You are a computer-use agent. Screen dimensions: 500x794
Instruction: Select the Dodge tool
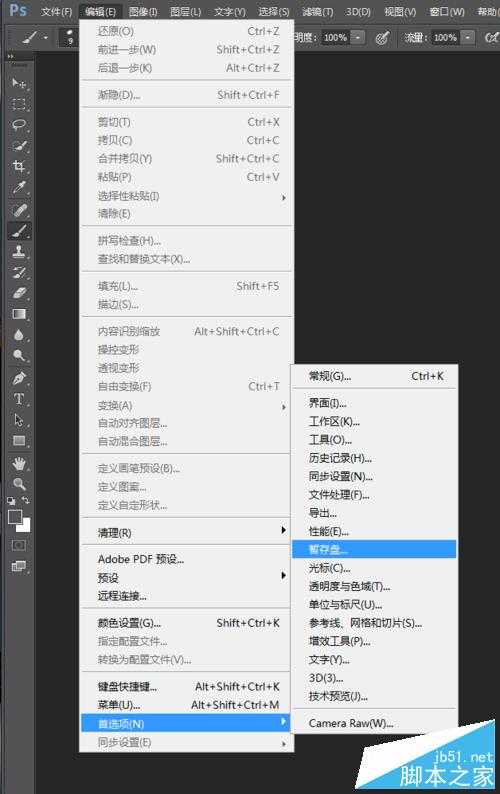click(x=19, y=356)
